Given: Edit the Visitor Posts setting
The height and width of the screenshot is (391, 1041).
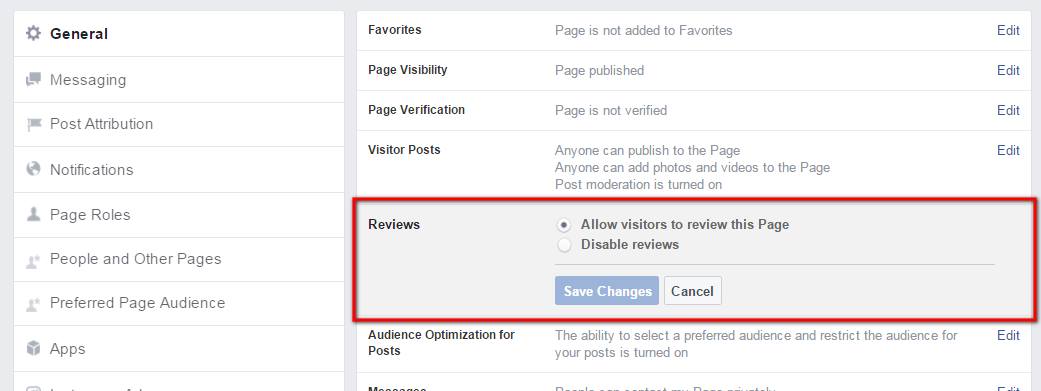Looking at the screenshot, I should (1008, 150).
